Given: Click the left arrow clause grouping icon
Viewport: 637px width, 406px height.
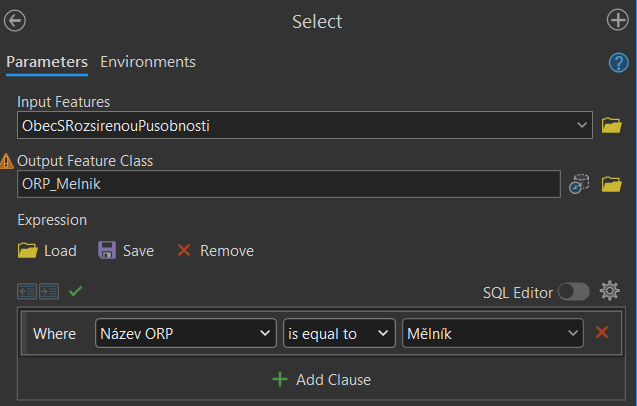Looking at the screenshot, I should click(x=27, y=292).
